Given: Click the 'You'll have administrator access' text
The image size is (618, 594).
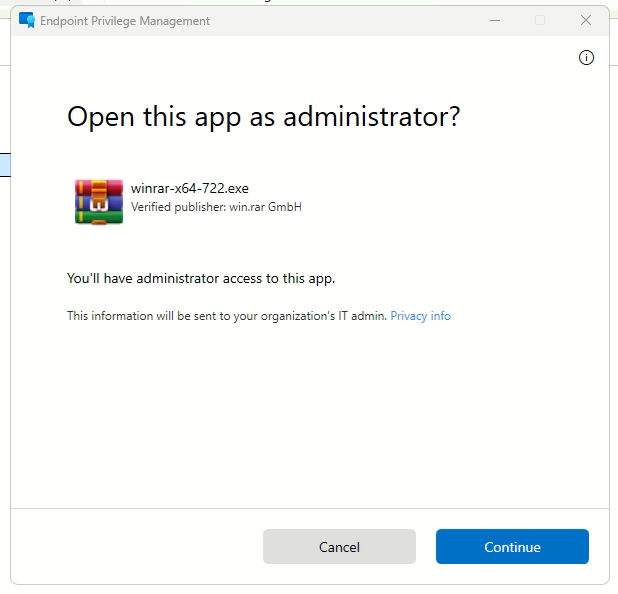Looking at the screenshot, I should [201, 279].
